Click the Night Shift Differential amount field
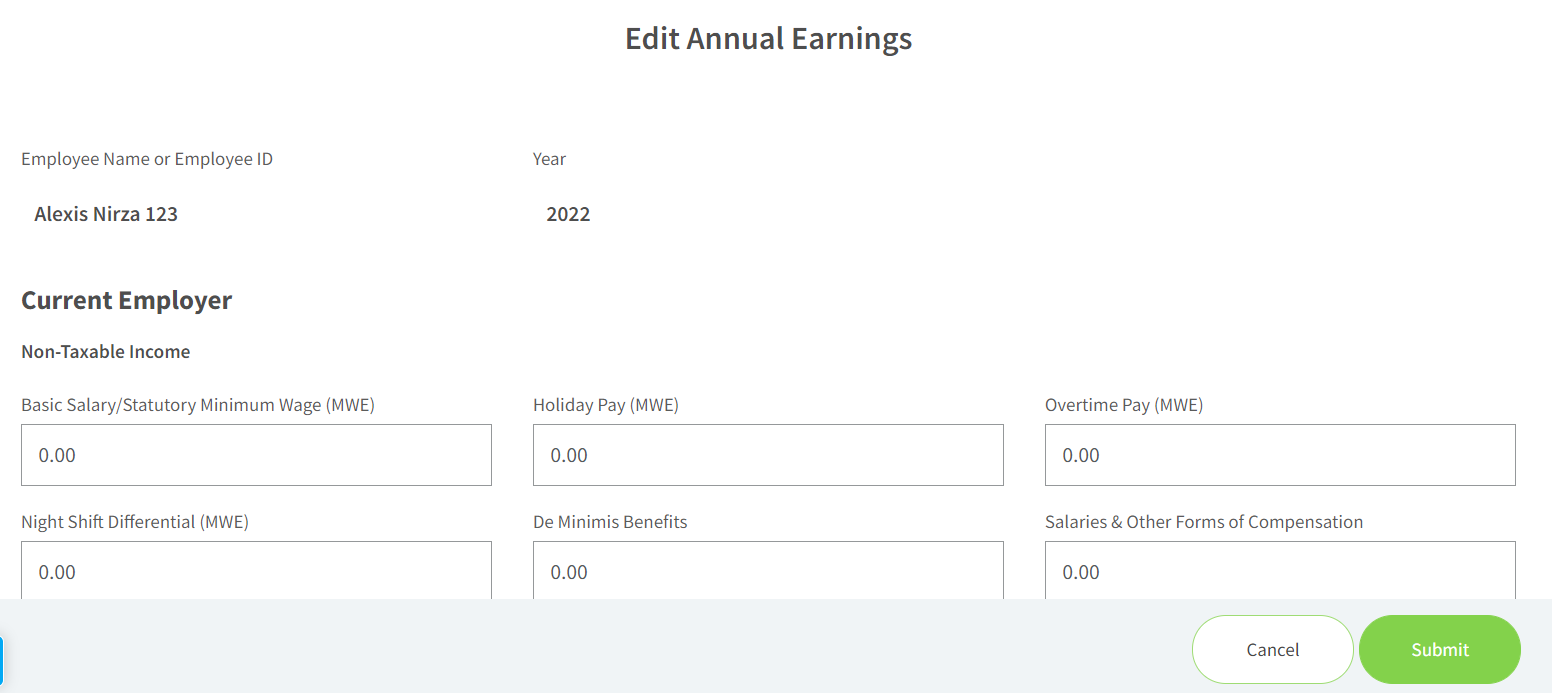 (x=256, y=570)
